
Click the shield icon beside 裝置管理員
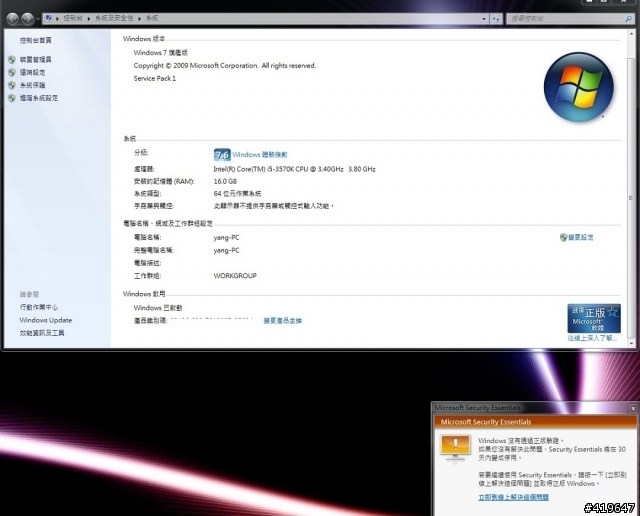click(x=12, y=60)
